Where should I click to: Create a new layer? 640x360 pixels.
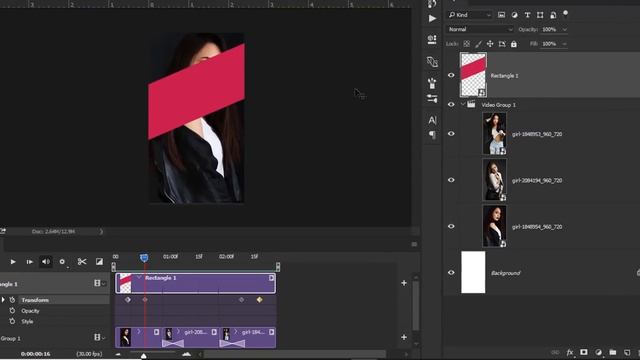pyautogui.click(x=627, y=352)
